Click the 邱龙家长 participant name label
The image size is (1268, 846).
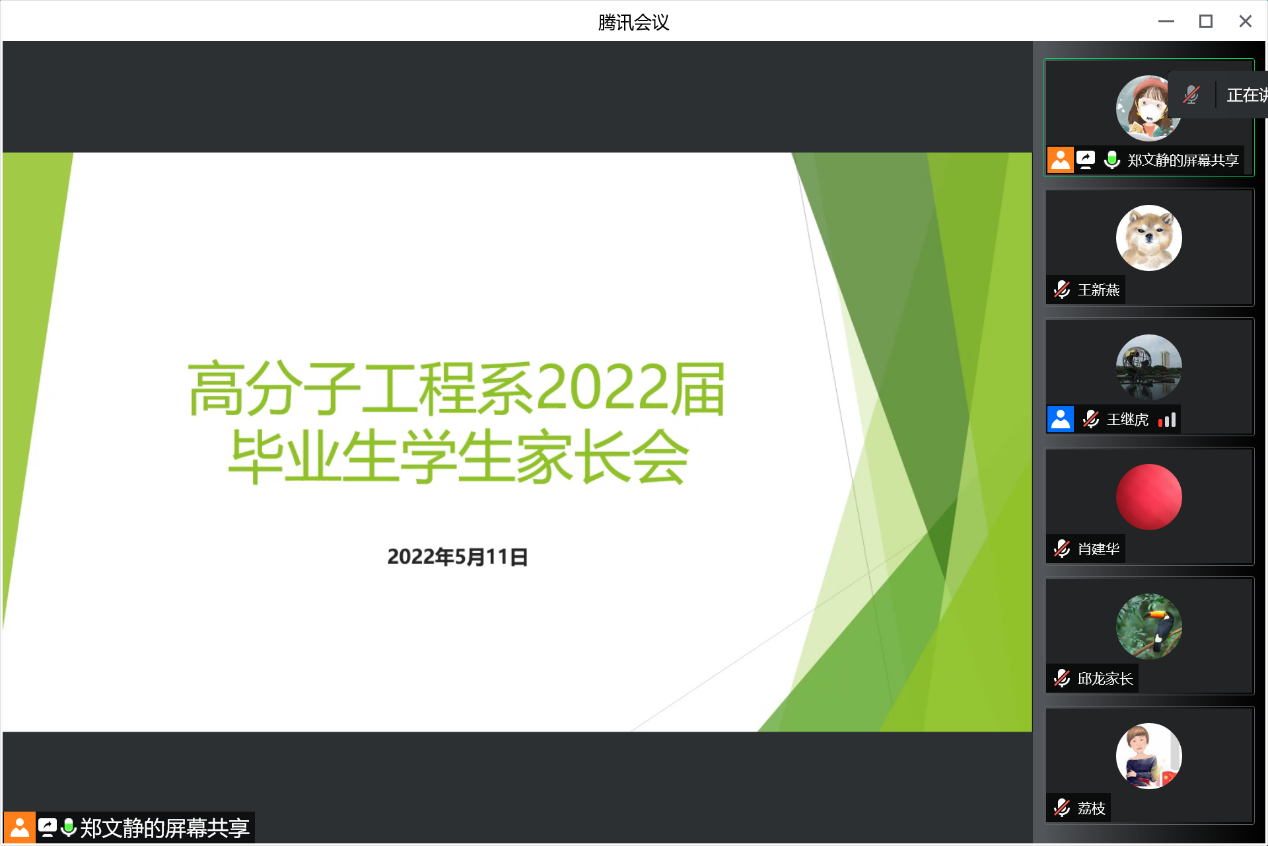point(1105,678)
